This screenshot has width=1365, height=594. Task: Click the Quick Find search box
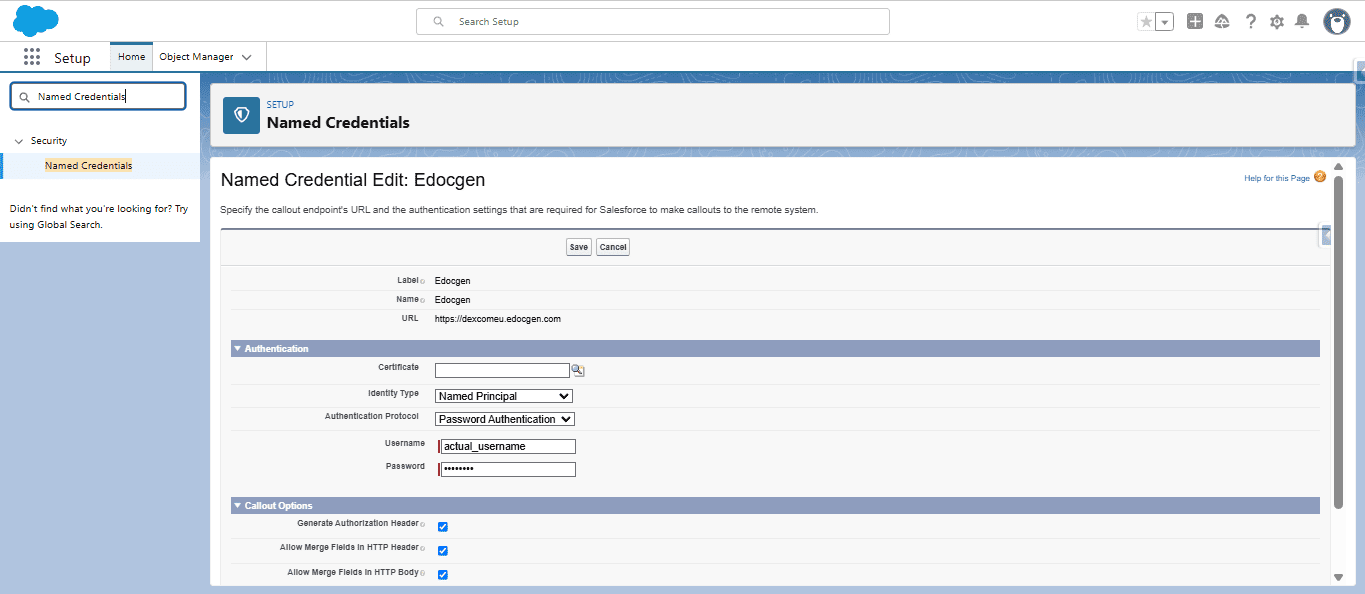tap(98, 97)
